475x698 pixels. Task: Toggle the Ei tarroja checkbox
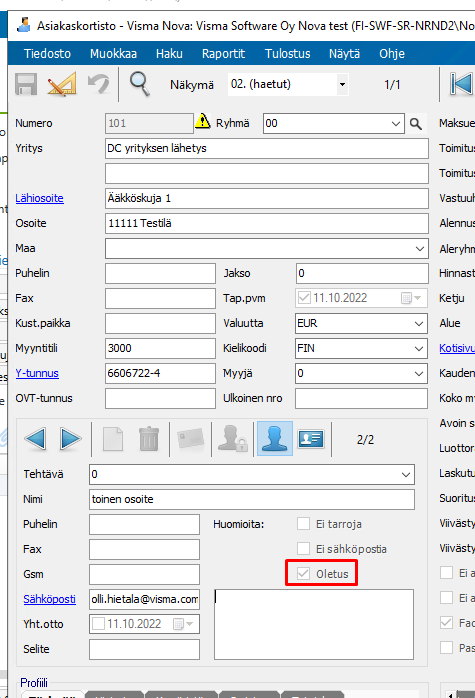(304, 524)
